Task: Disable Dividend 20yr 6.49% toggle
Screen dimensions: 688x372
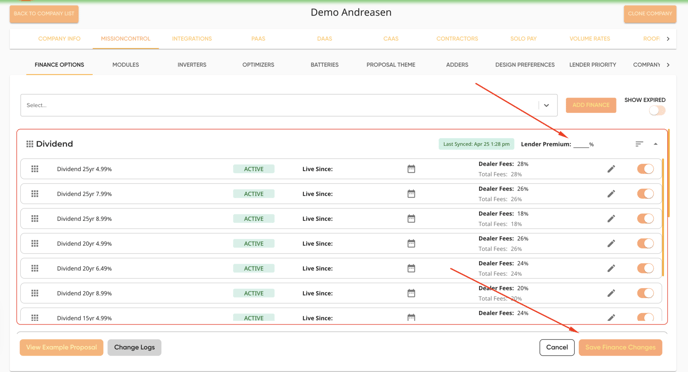Action: point(645,268)
